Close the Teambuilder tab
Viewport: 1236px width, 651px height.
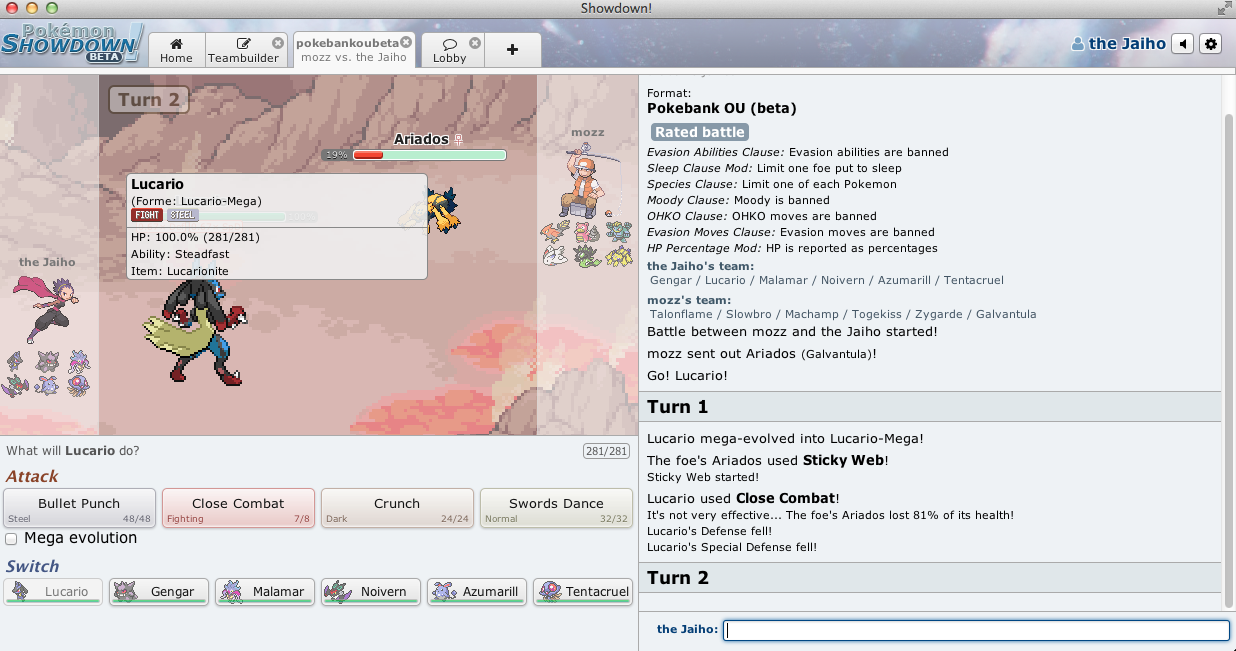[277, 43]
